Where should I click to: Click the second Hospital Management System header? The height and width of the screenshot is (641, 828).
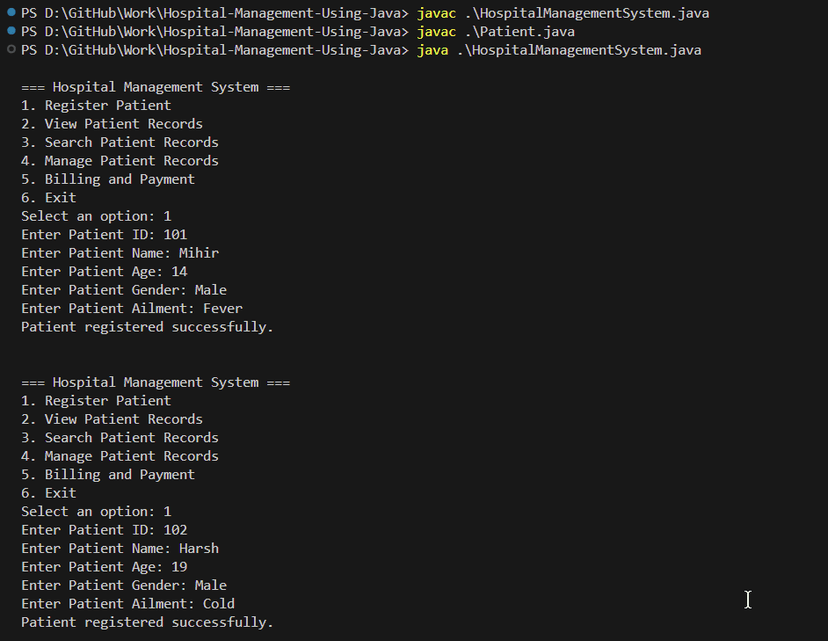click(155, 382)
